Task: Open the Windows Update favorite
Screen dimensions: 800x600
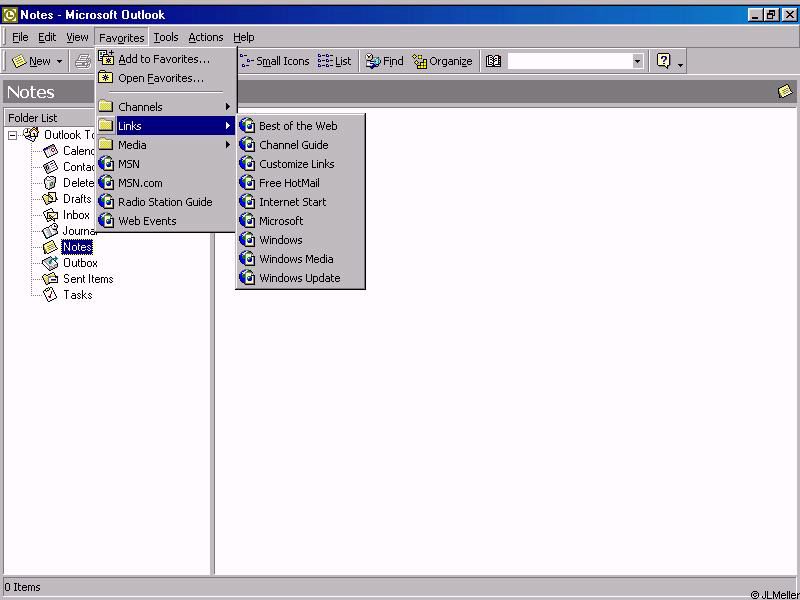Action: (x=299, y=278)
